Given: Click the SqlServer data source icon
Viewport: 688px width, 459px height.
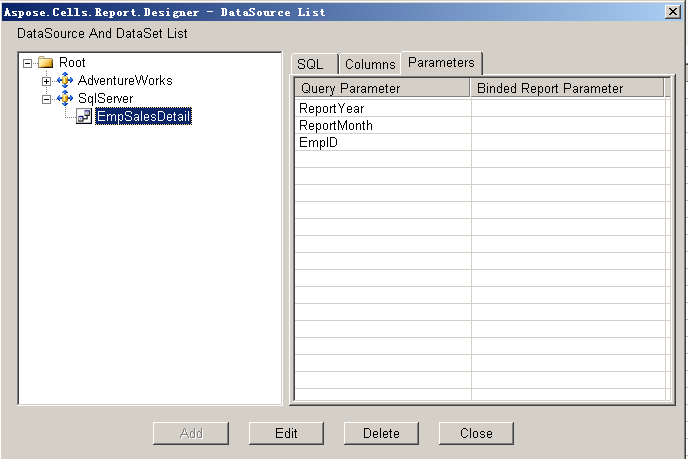Looking at the screenshot, I should pos(65,98).
